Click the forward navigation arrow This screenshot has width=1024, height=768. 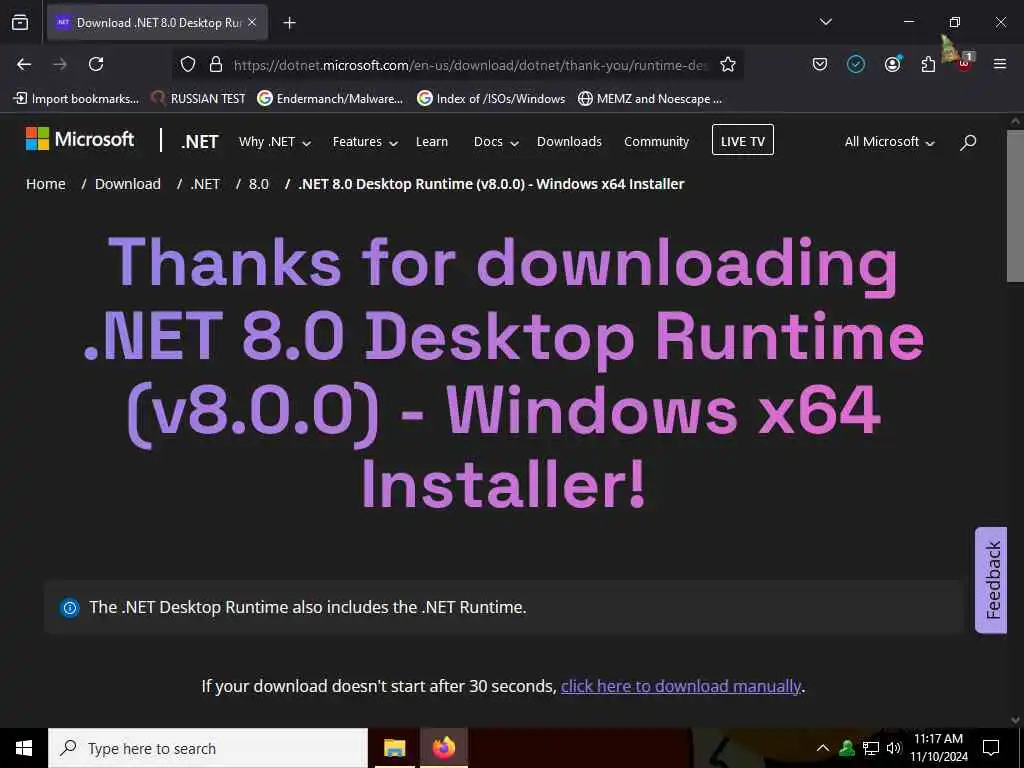click(60, 64)
